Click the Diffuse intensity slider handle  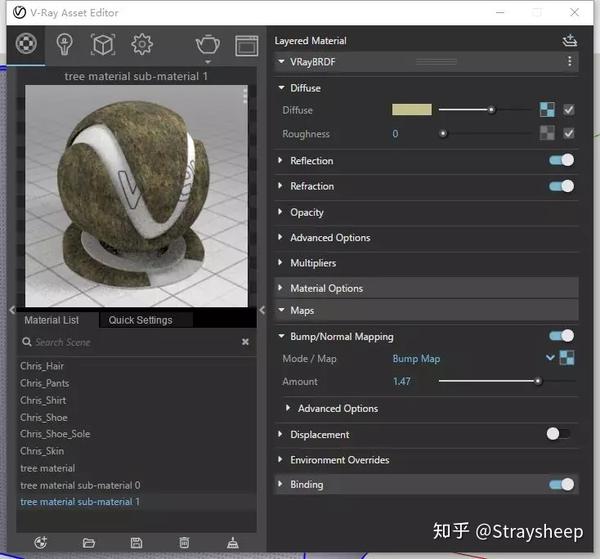pos(491,110)
